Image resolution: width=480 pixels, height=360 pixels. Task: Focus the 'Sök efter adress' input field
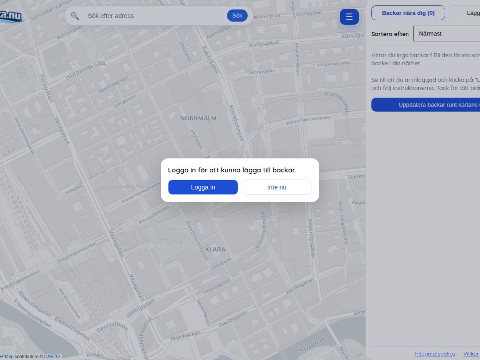[x=155, y=16]
